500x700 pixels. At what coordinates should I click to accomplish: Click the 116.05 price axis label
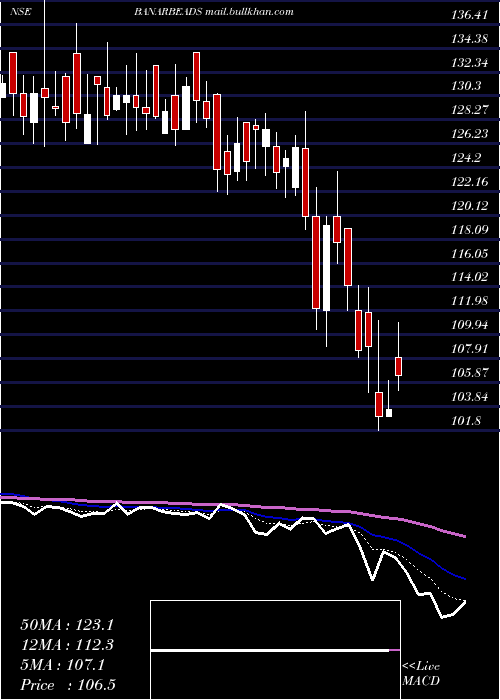click(x=469, y=254)
